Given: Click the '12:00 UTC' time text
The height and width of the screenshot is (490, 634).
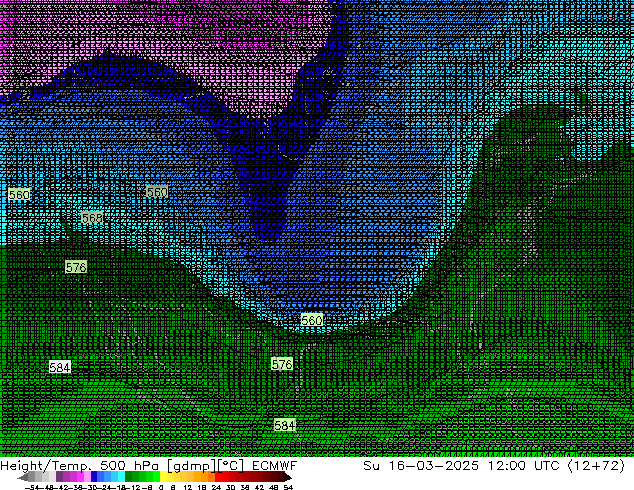Looking at the screenshot, I should click(523, 466).
